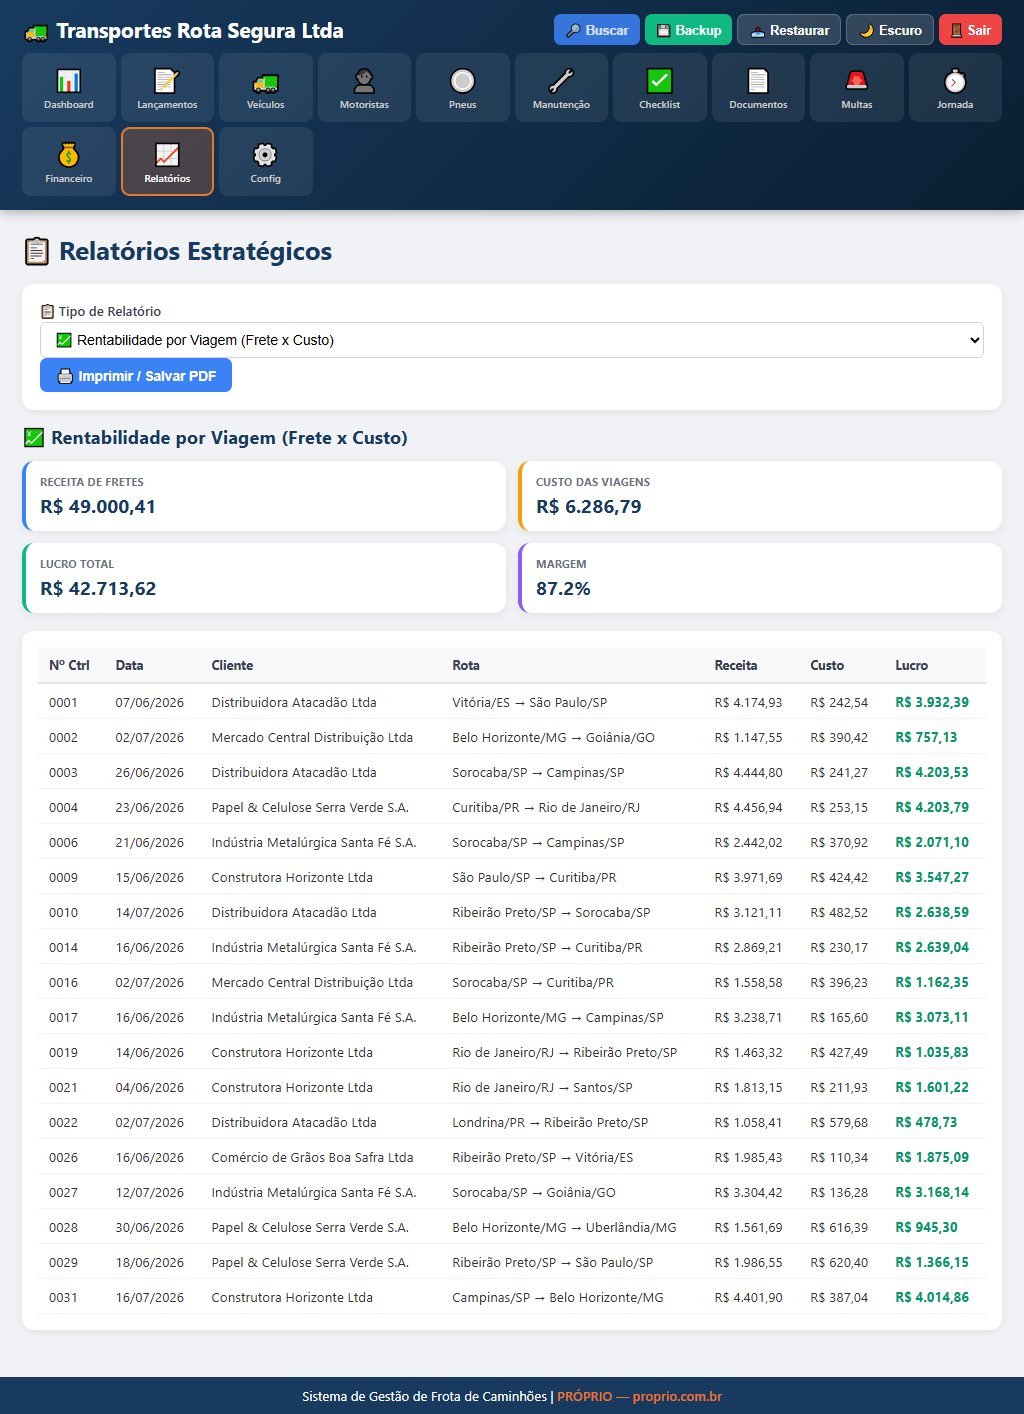Switch to the Dashboard tab
The image size is (1024, 1414).
[69, 88]
